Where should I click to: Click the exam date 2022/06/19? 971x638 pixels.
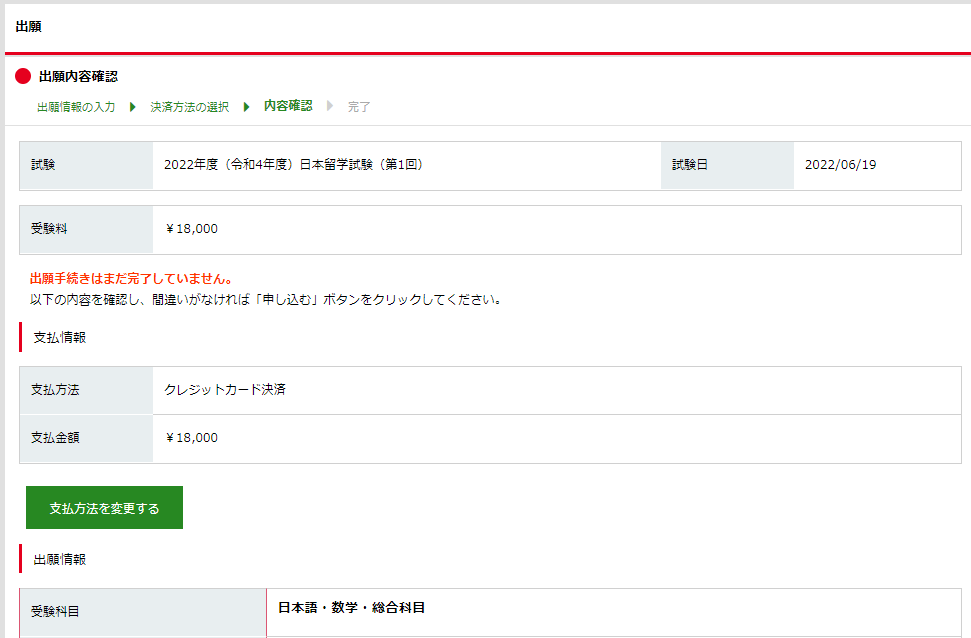840,165
